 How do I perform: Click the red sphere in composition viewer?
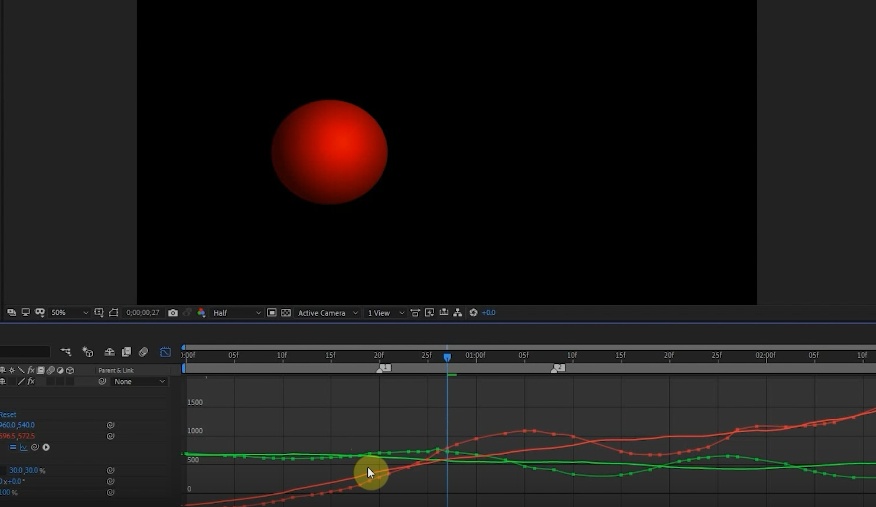pyautogui.click(x=330, y=152)
